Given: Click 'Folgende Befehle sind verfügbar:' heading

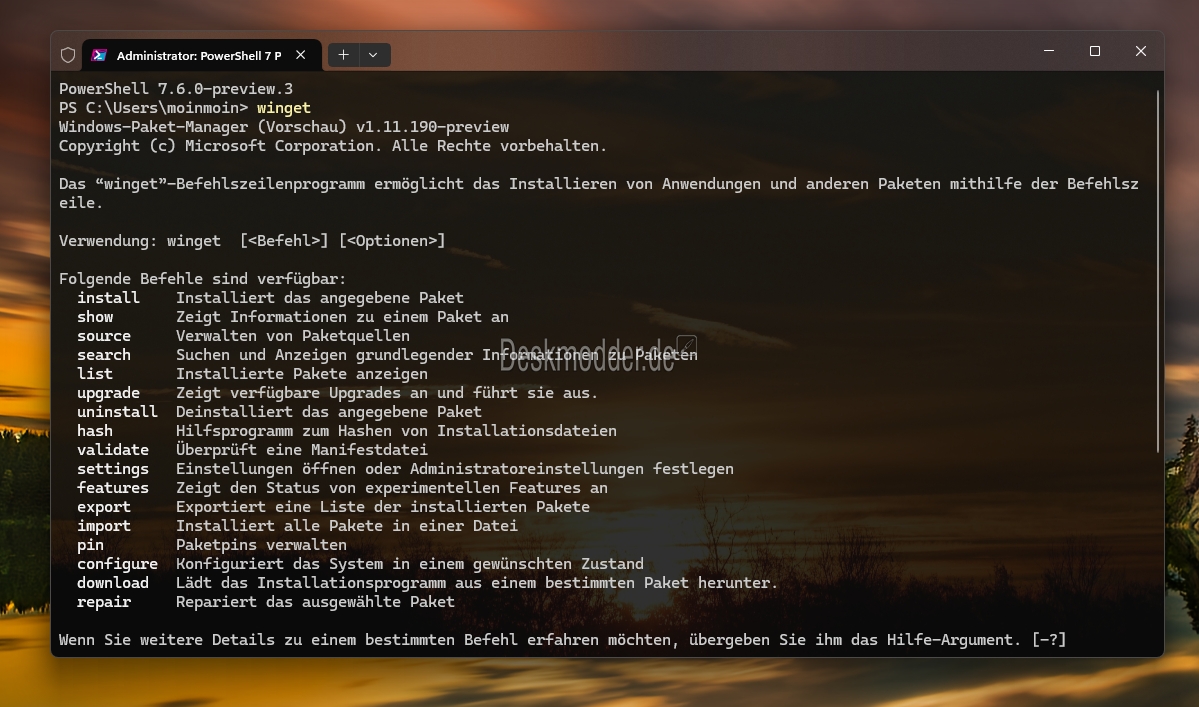Looking at the screenshot, I should 203,279.
